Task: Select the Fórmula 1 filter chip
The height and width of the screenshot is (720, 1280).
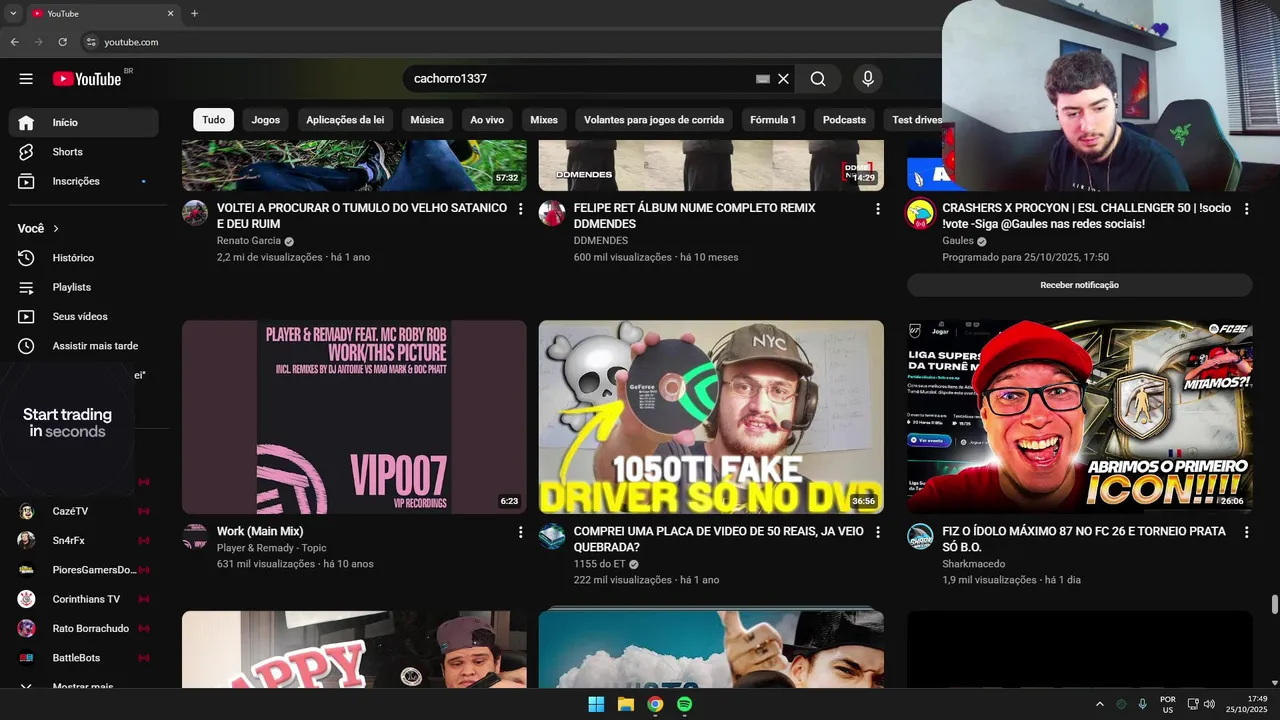Action: (x=773, y=120)
